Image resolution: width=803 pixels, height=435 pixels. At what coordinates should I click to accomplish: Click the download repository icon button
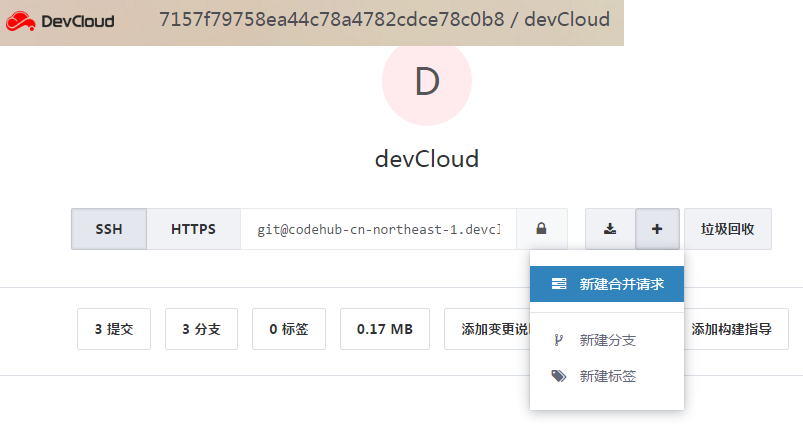pos(610,229)
